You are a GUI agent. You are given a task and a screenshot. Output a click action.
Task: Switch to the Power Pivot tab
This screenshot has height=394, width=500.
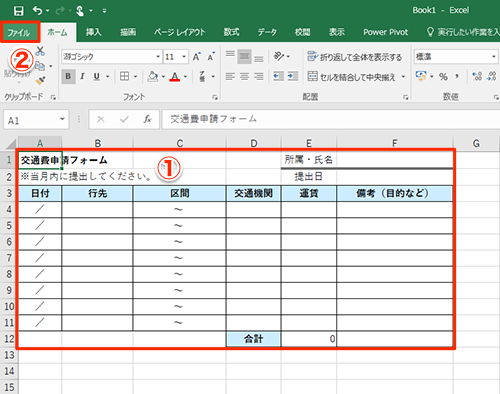(386, 32)
